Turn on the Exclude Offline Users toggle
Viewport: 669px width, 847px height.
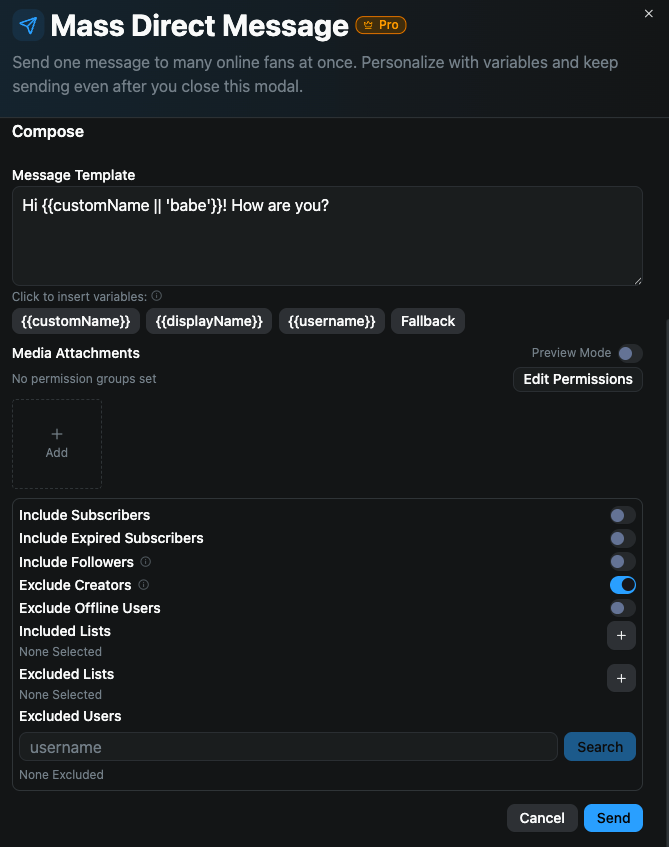coord(622,608)
